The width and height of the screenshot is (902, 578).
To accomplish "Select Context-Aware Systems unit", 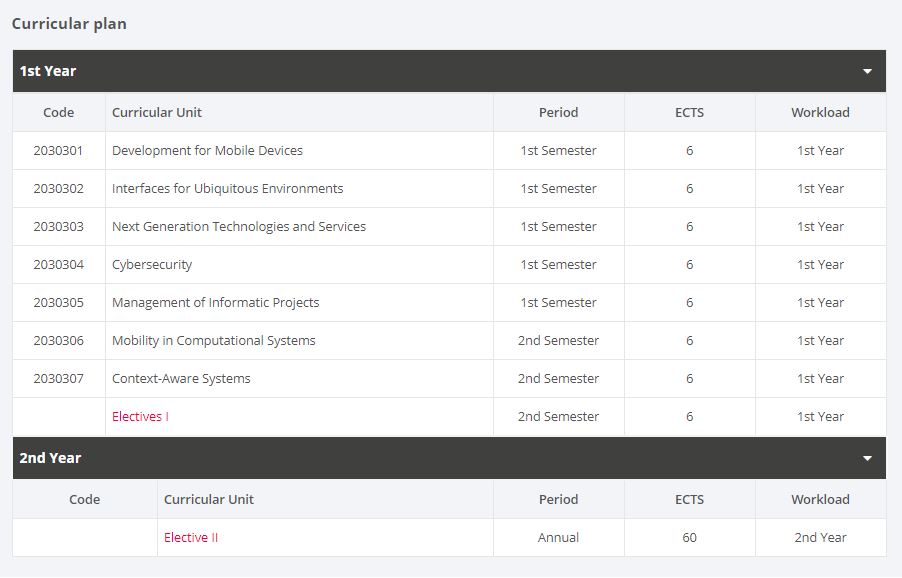I will (181, 378).
